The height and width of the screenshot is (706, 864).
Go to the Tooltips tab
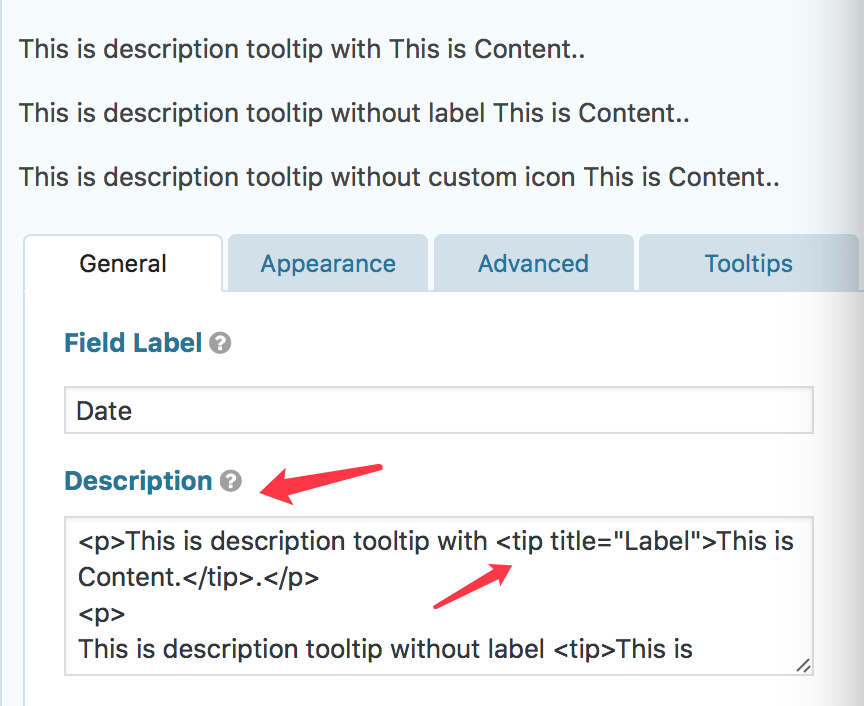pyautogui.click(x=748, y=264)
